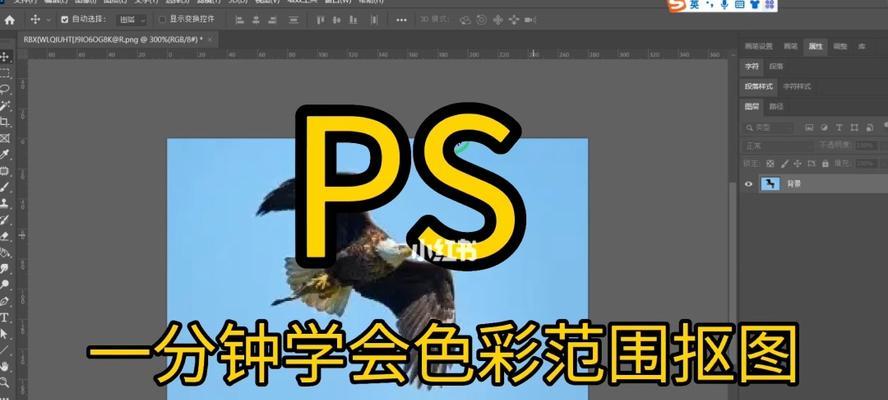
Task: Click Sogou input method S logo
Action: (677, 5)
